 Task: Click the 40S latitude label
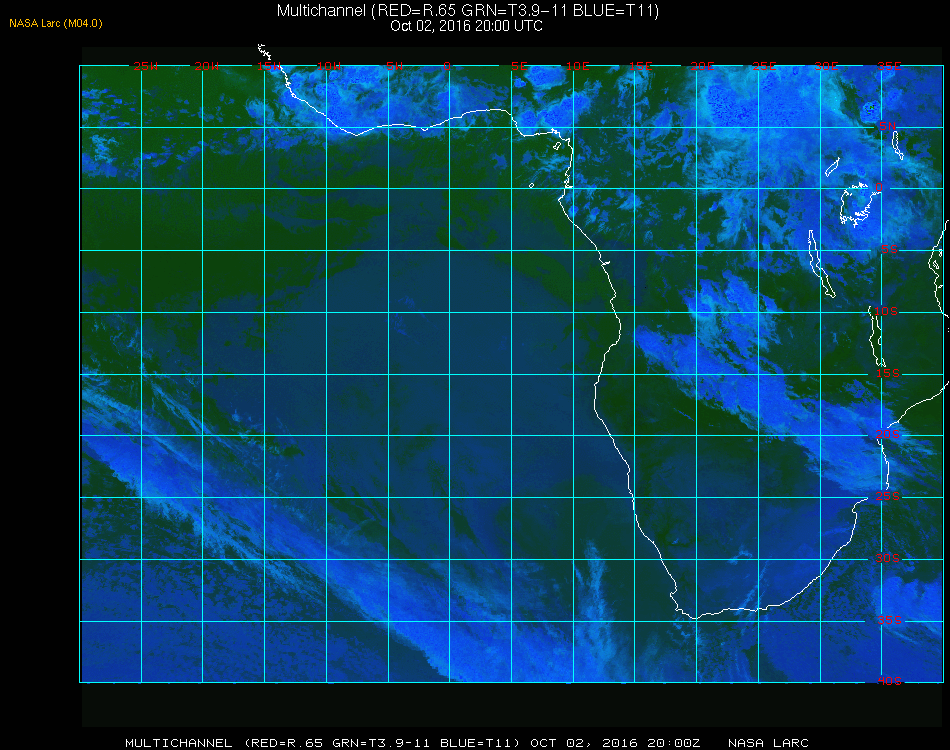(889, 681)
